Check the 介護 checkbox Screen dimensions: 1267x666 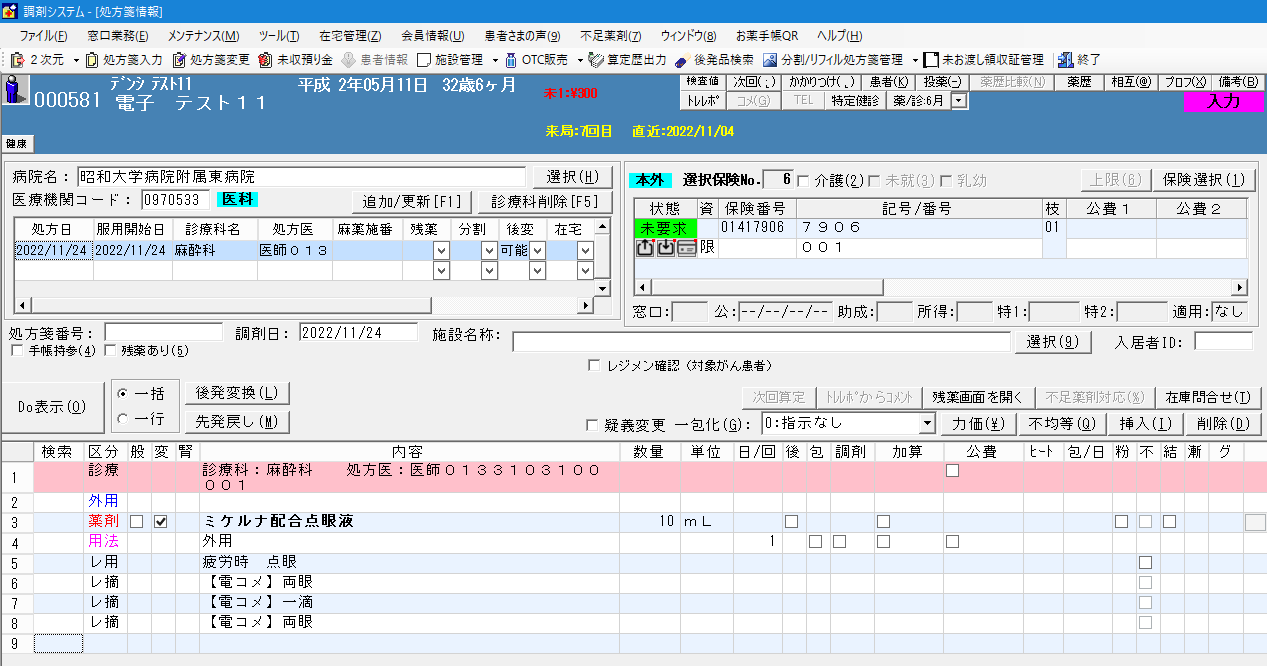[803, 181]
